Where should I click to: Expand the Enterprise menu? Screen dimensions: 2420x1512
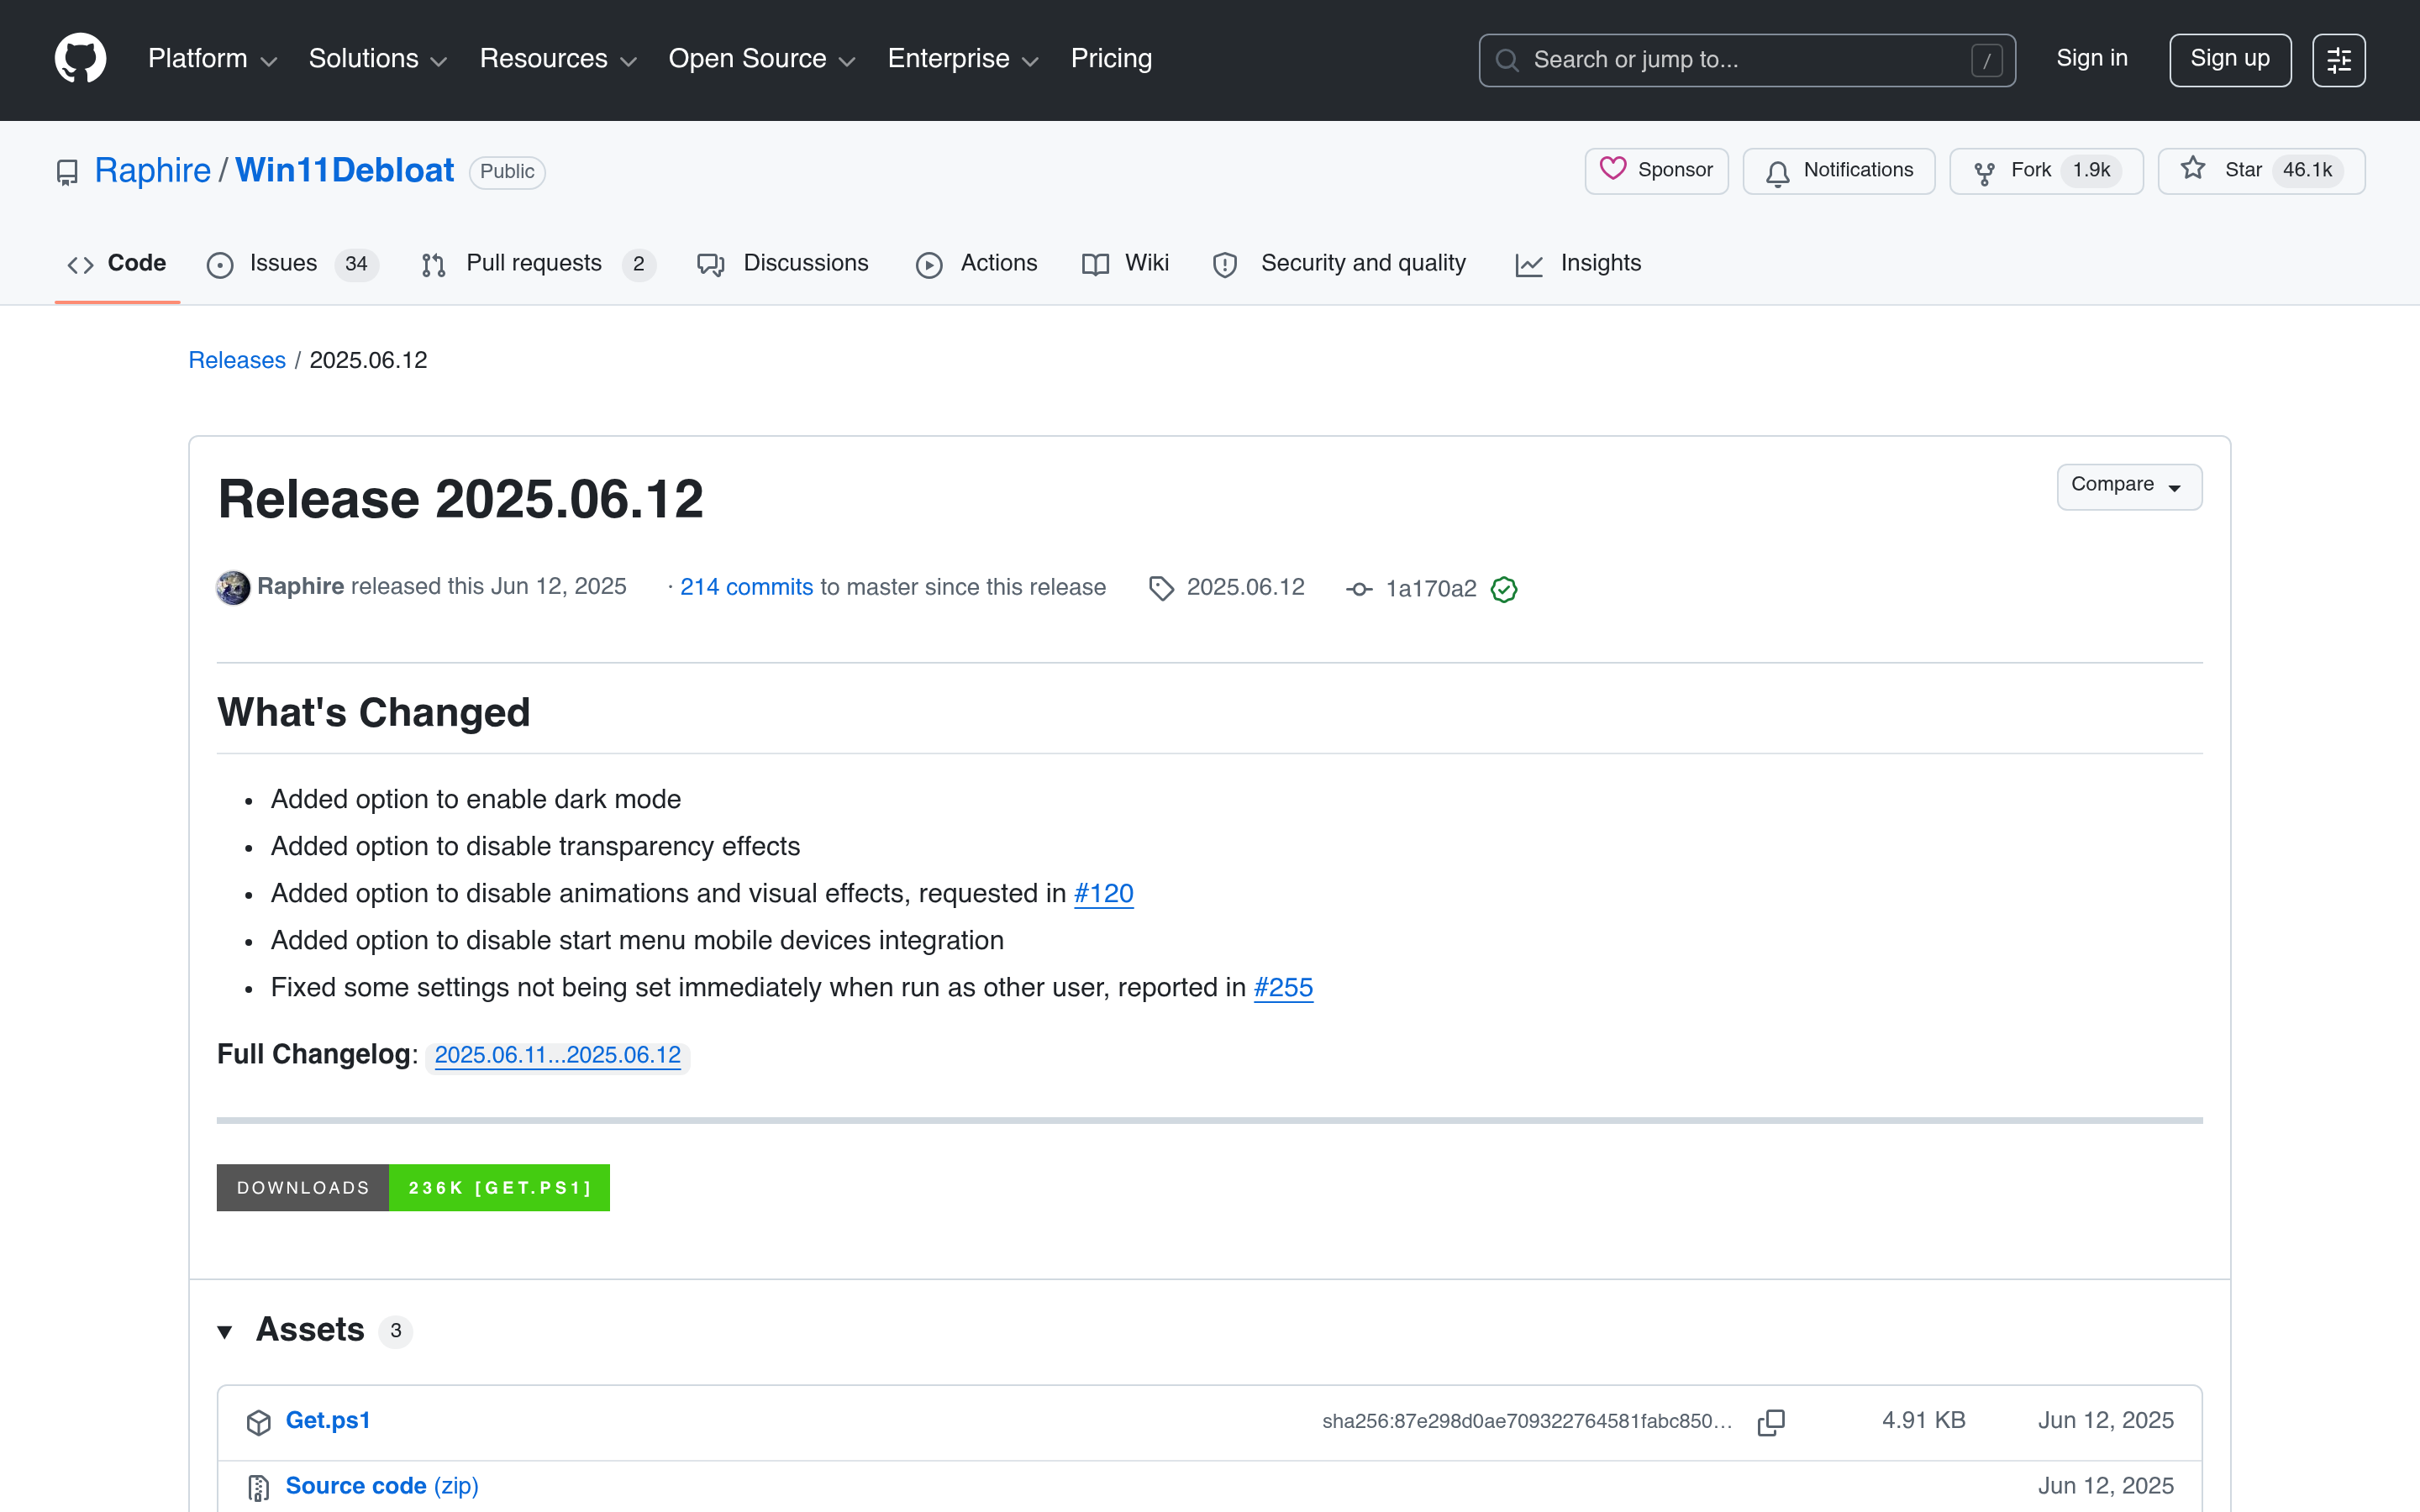click(963, 59)
